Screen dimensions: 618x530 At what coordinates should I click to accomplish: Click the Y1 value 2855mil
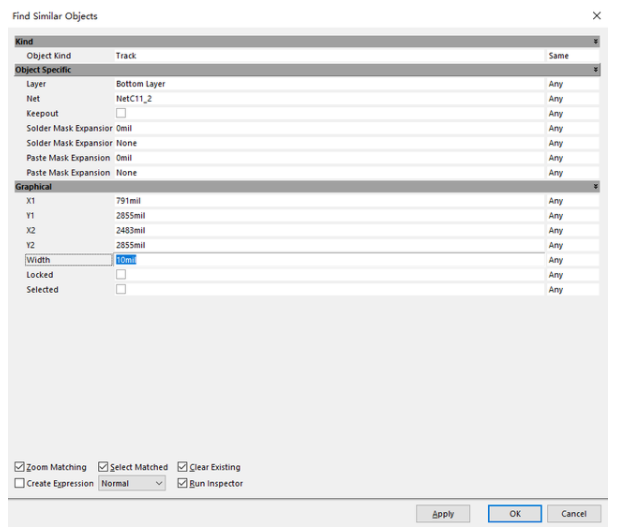pos(329,216)
